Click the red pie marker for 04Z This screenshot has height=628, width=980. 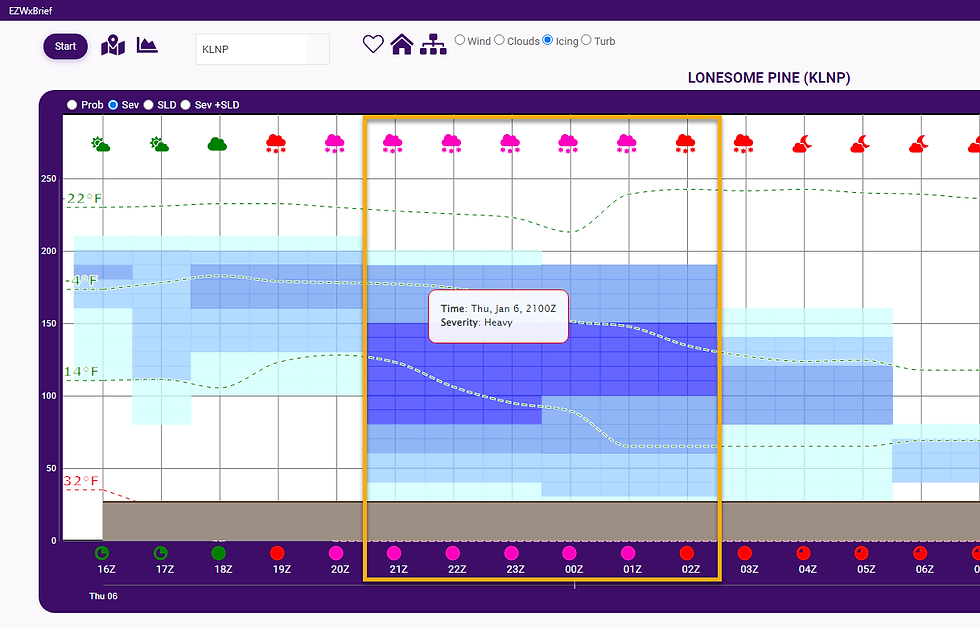tap(803, 553)
